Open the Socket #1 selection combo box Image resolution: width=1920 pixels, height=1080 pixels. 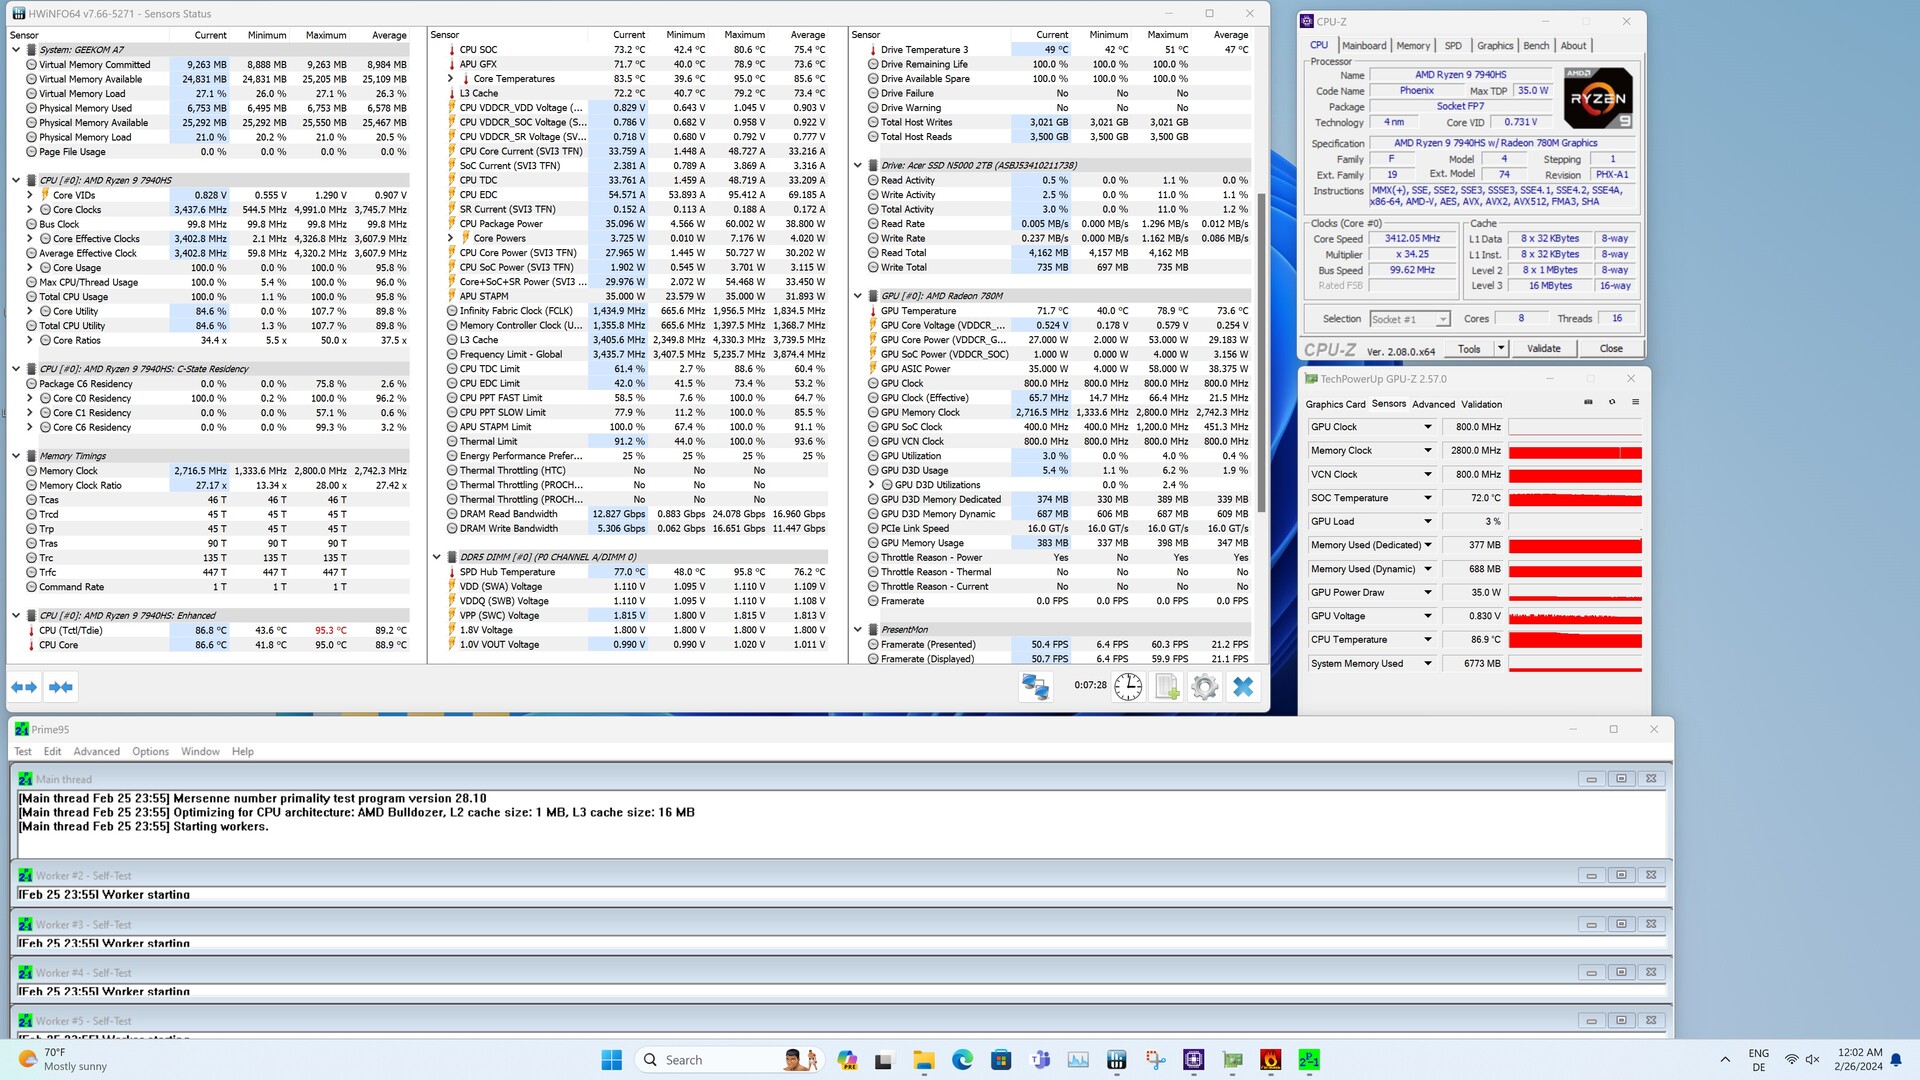pyautogui.click(x=1410, y=319)
